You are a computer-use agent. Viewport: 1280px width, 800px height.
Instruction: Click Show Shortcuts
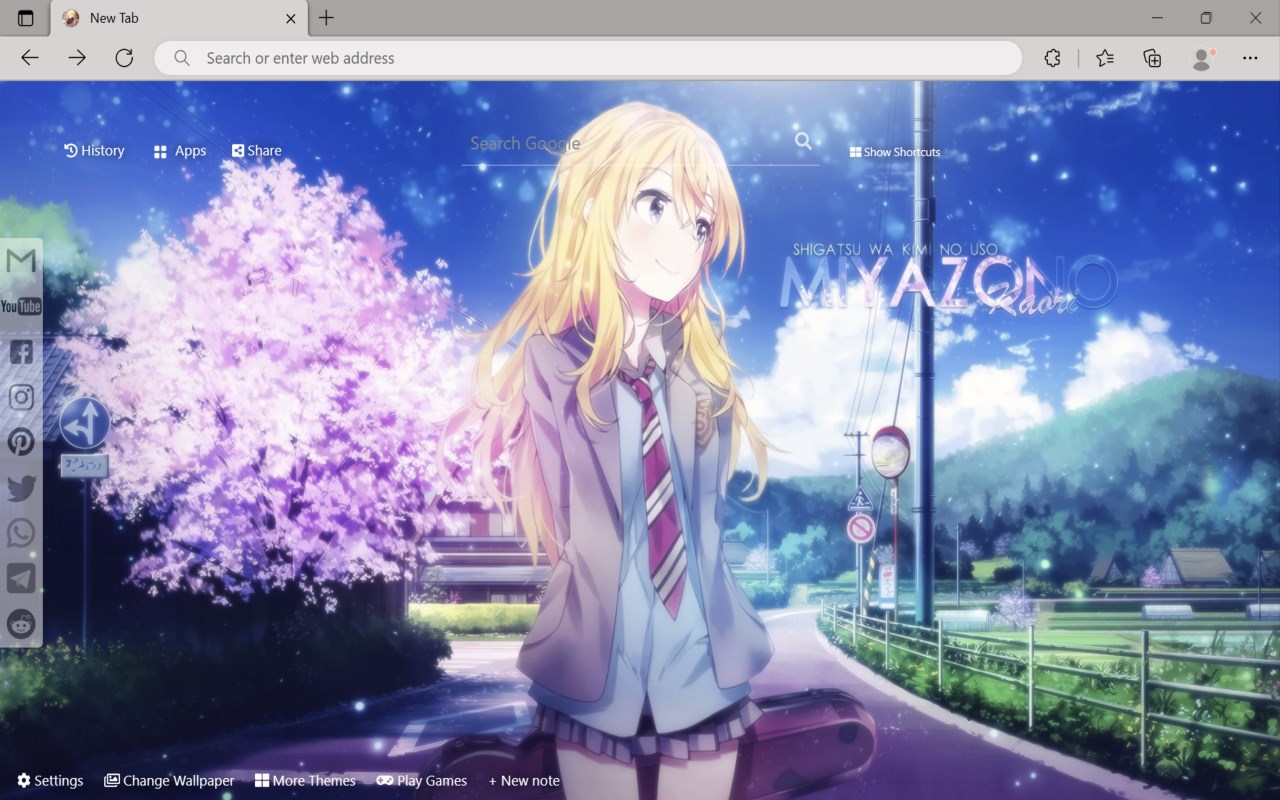point(895,152)
